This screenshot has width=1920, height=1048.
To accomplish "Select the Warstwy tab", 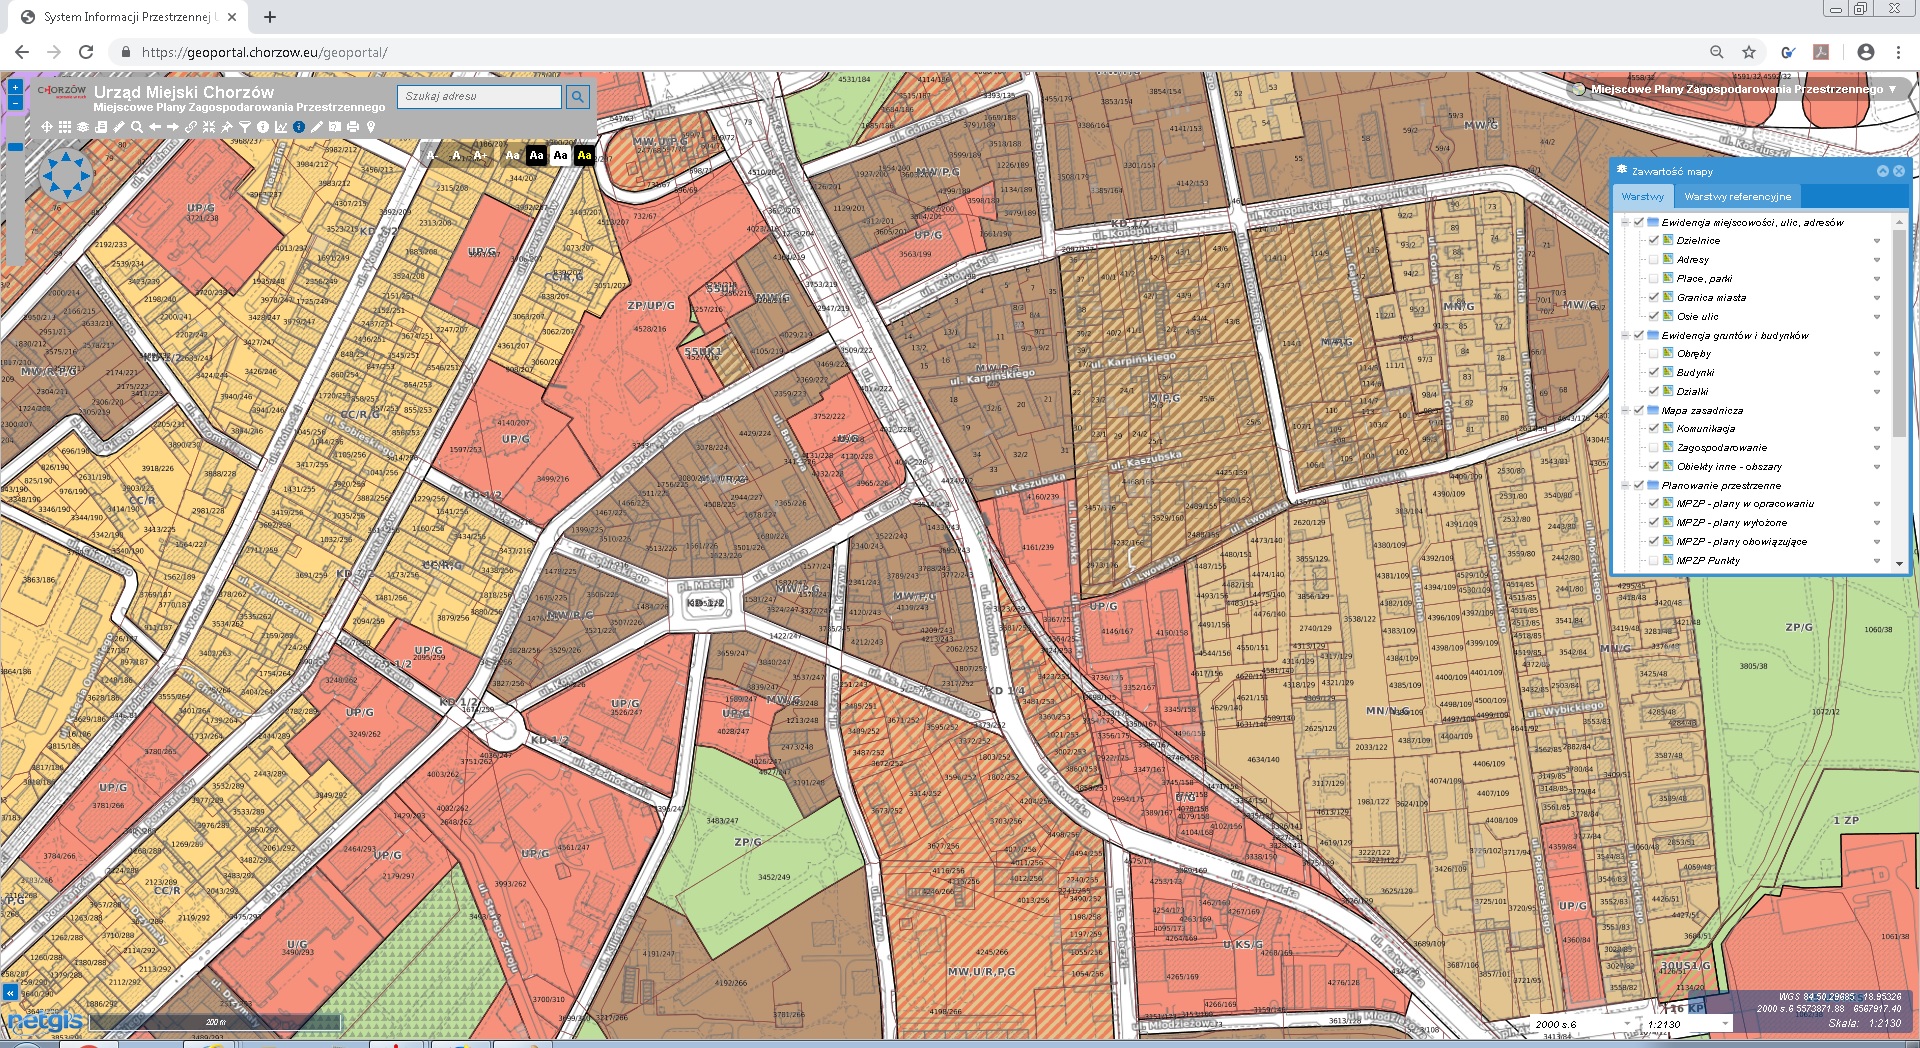I will click(x=1642, y=197).
